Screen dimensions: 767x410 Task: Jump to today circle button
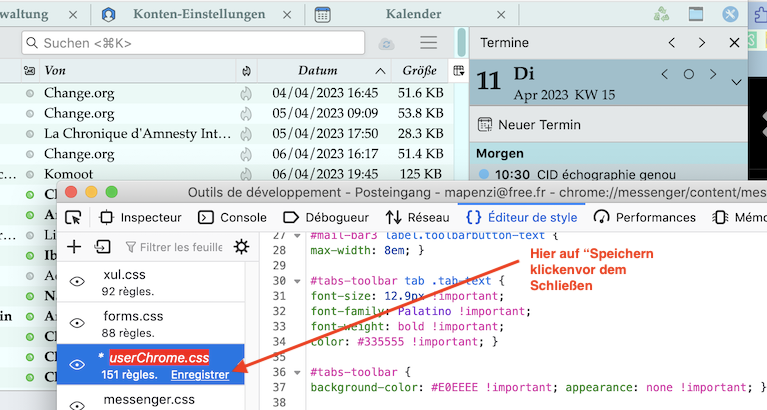coord(689,74)
